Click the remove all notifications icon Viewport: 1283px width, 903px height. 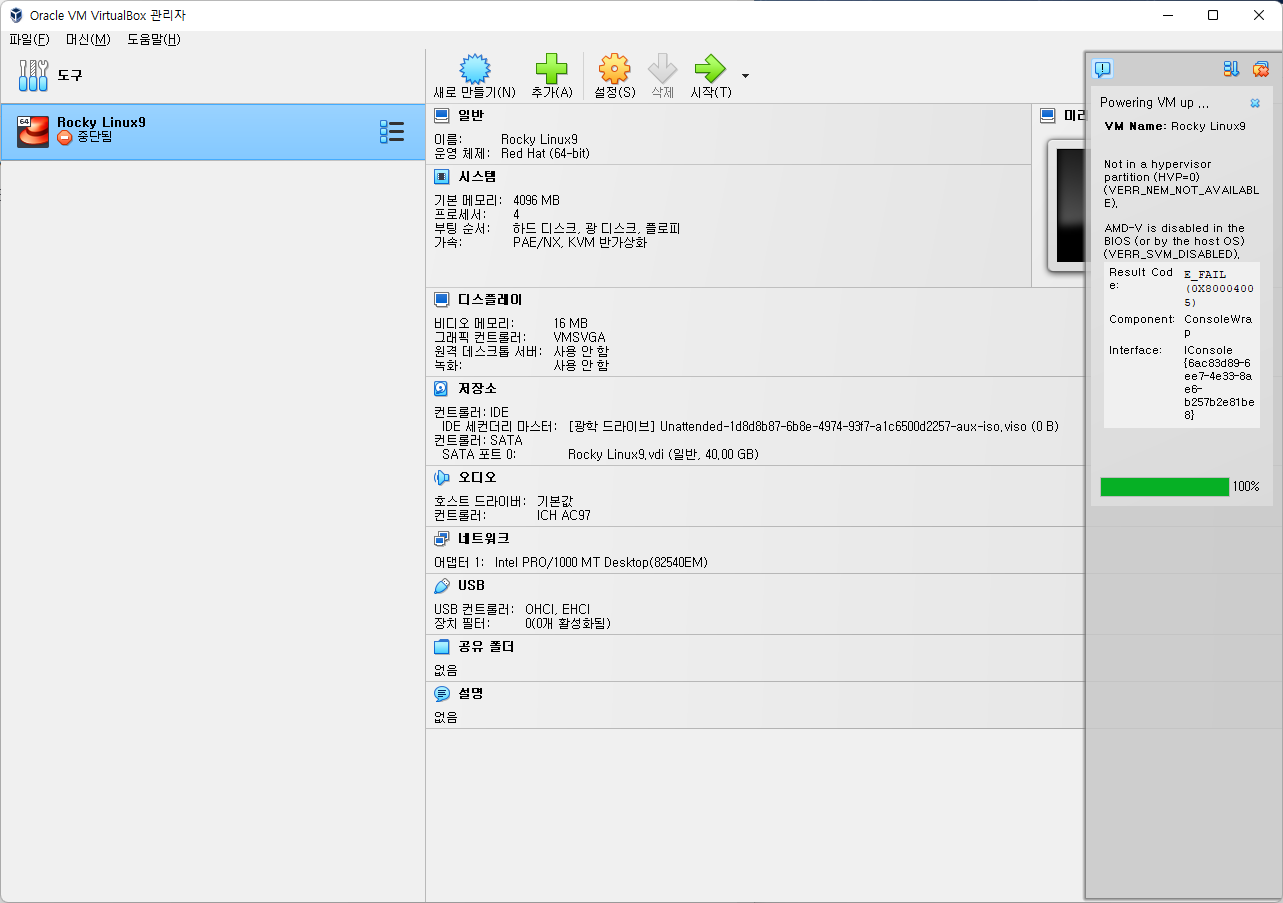point(1260,69)
